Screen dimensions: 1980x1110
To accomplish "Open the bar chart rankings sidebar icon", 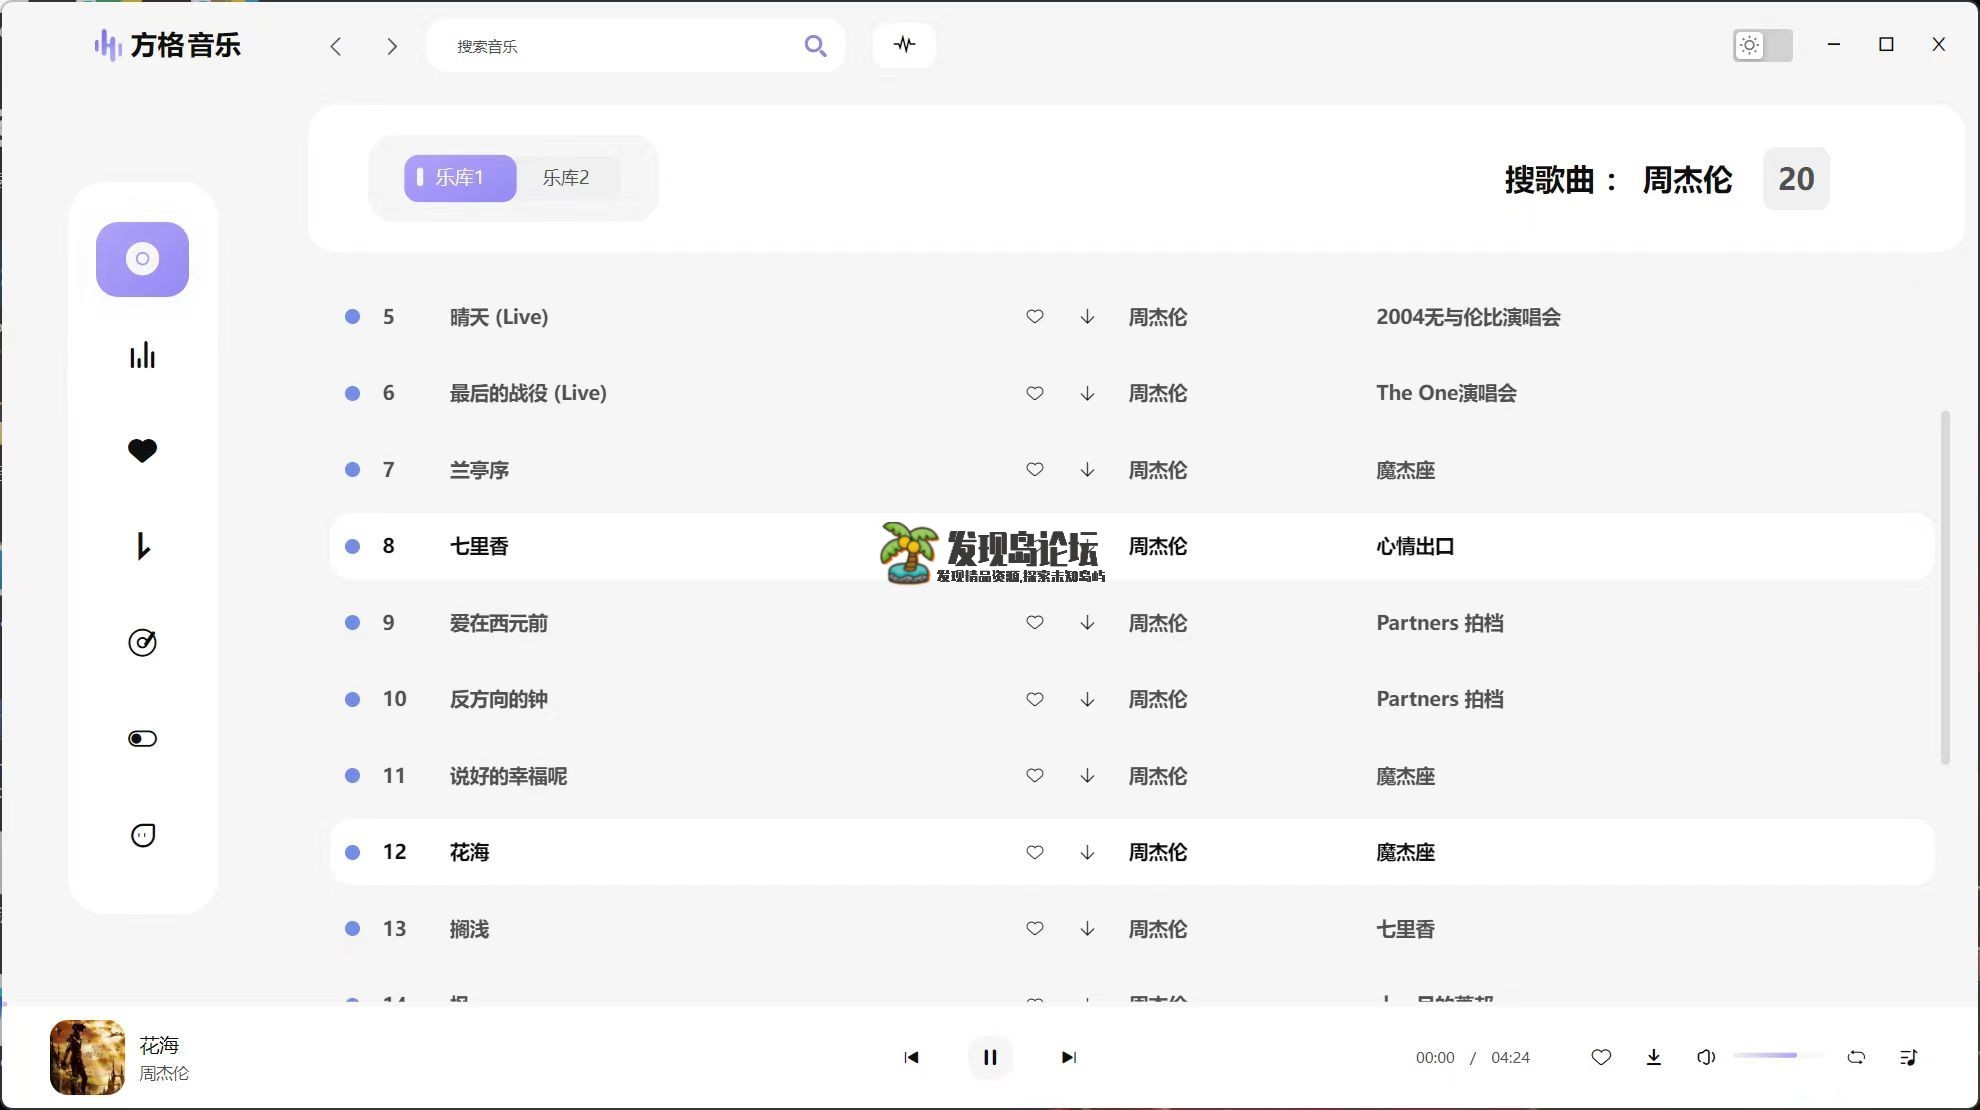I will coord(142,355).
